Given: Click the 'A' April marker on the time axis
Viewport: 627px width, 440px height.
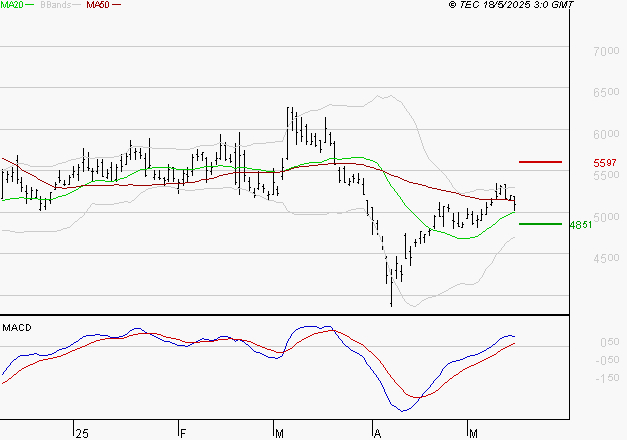Looking at the screenshot, I should (x=377, y=432).
